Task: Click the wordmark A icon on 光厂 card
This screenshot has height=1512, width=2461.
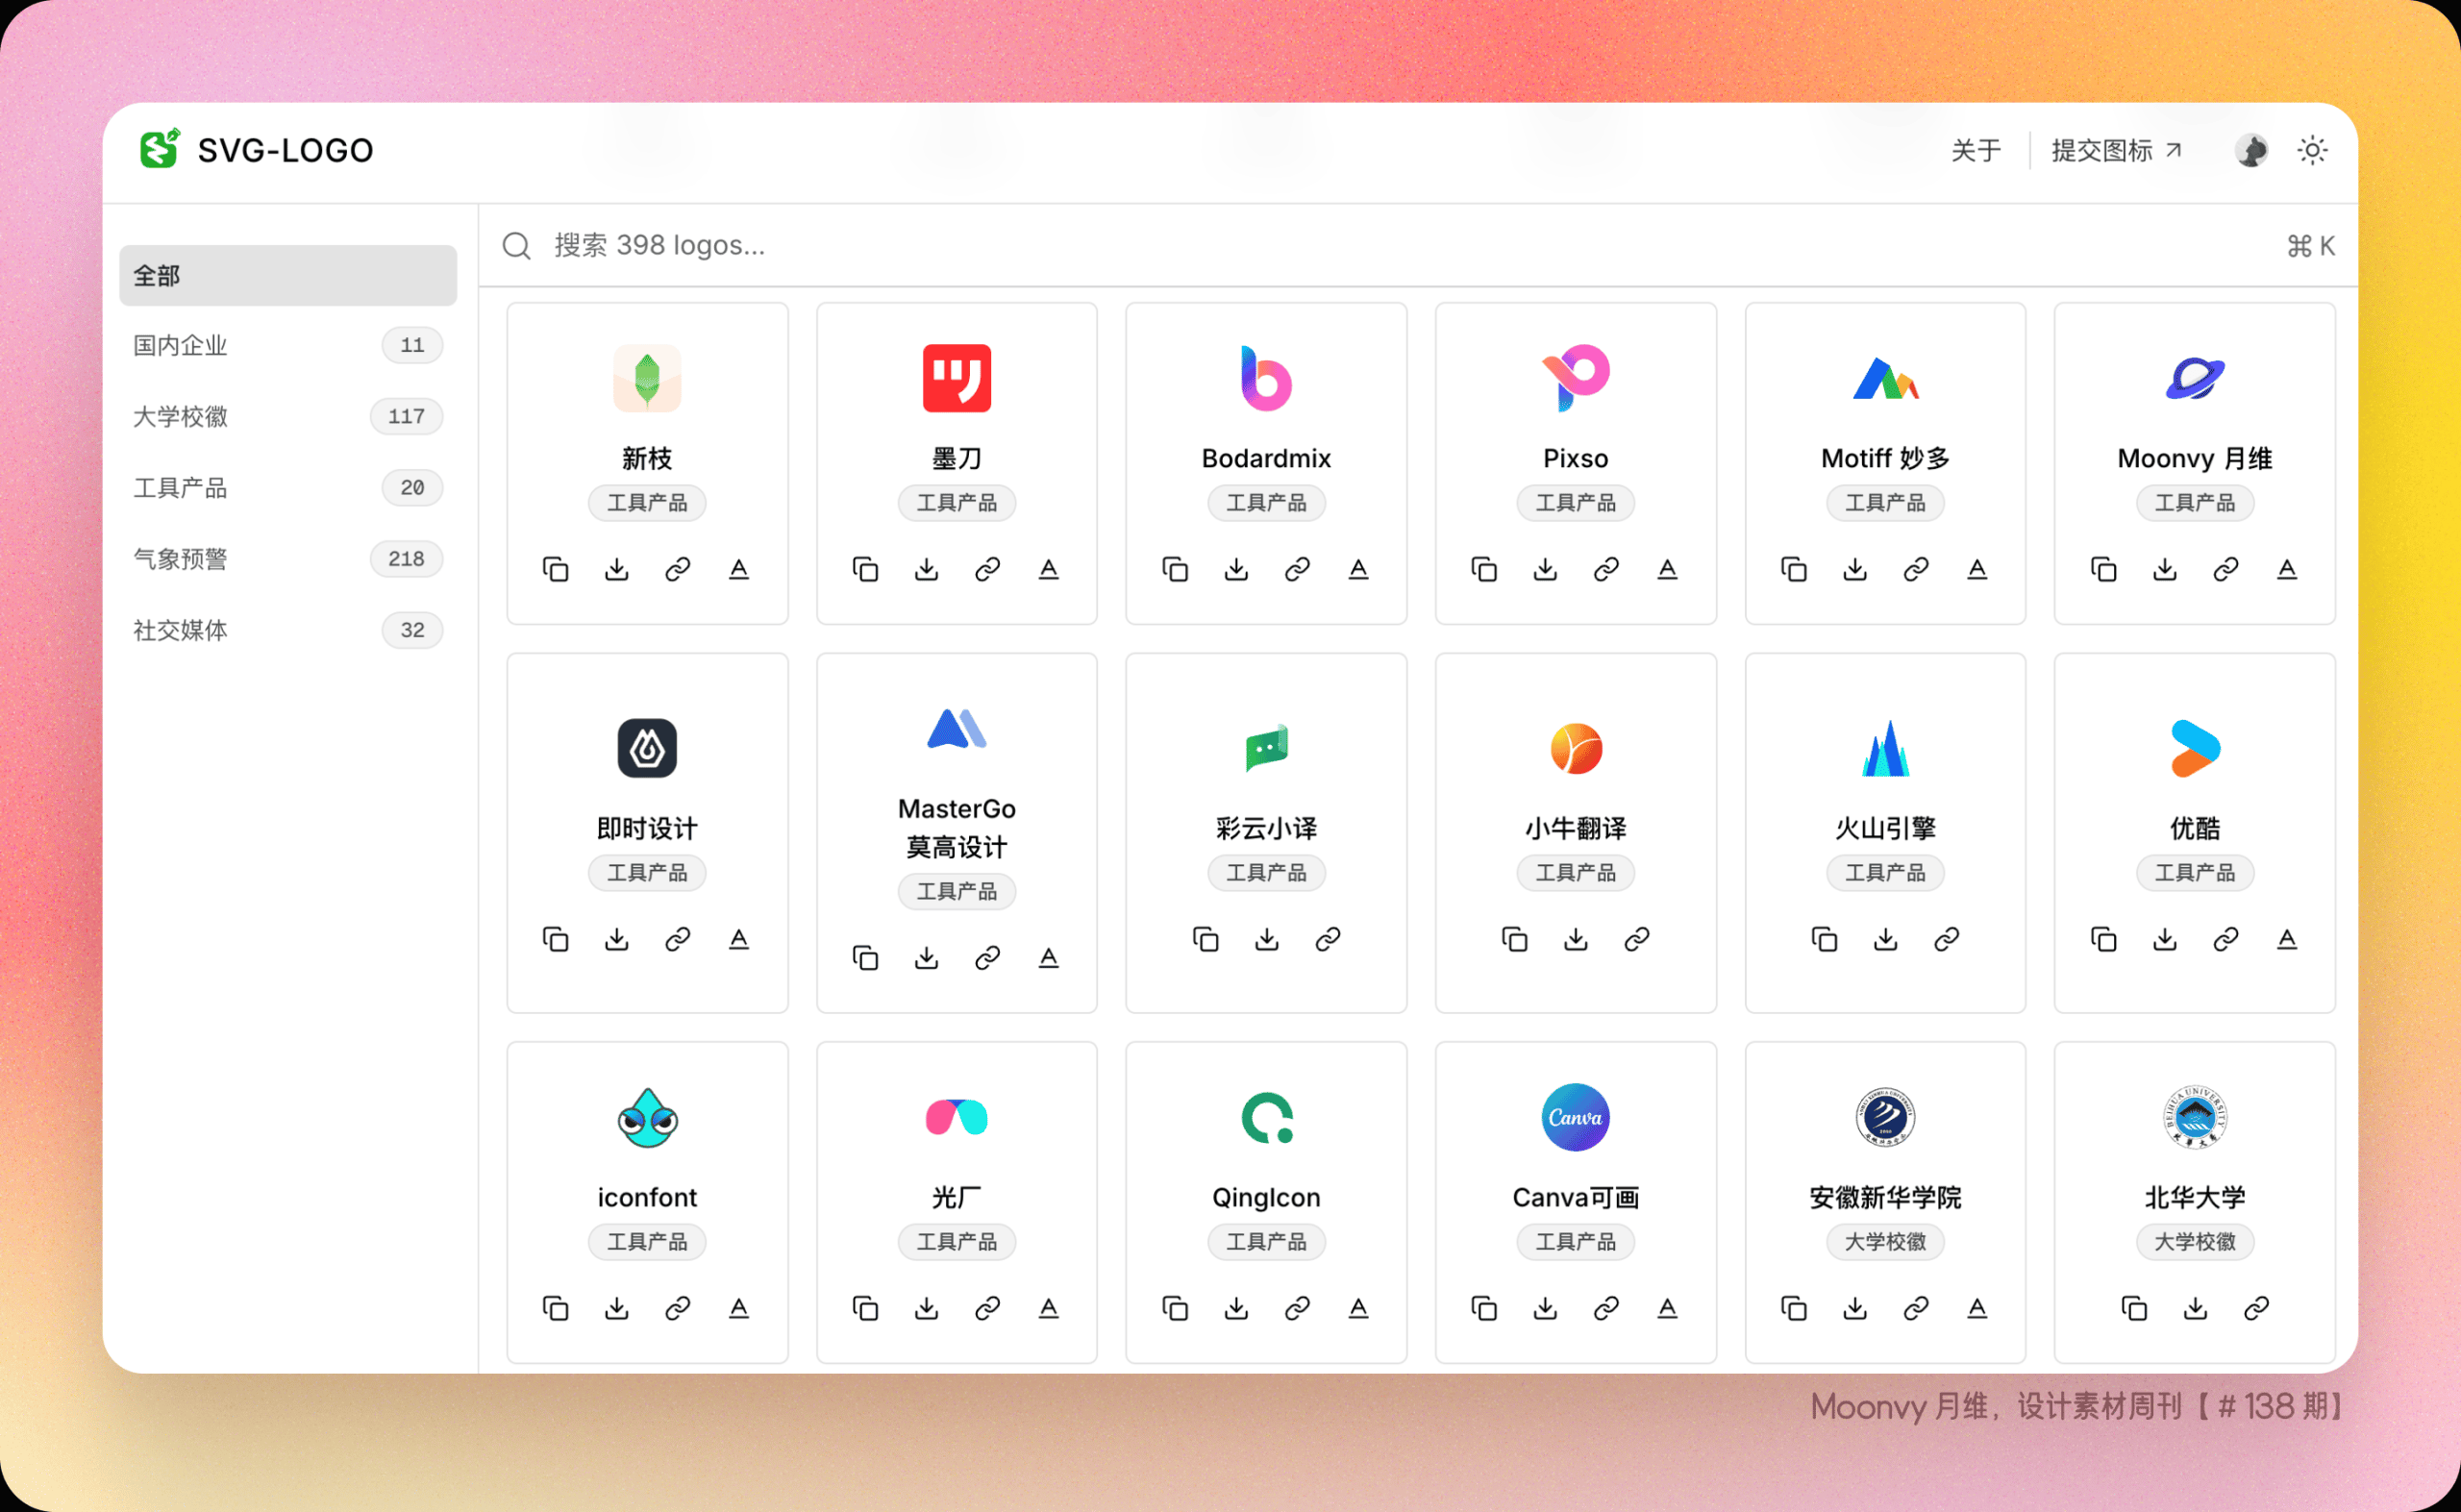Action: pos(1049,1308)
